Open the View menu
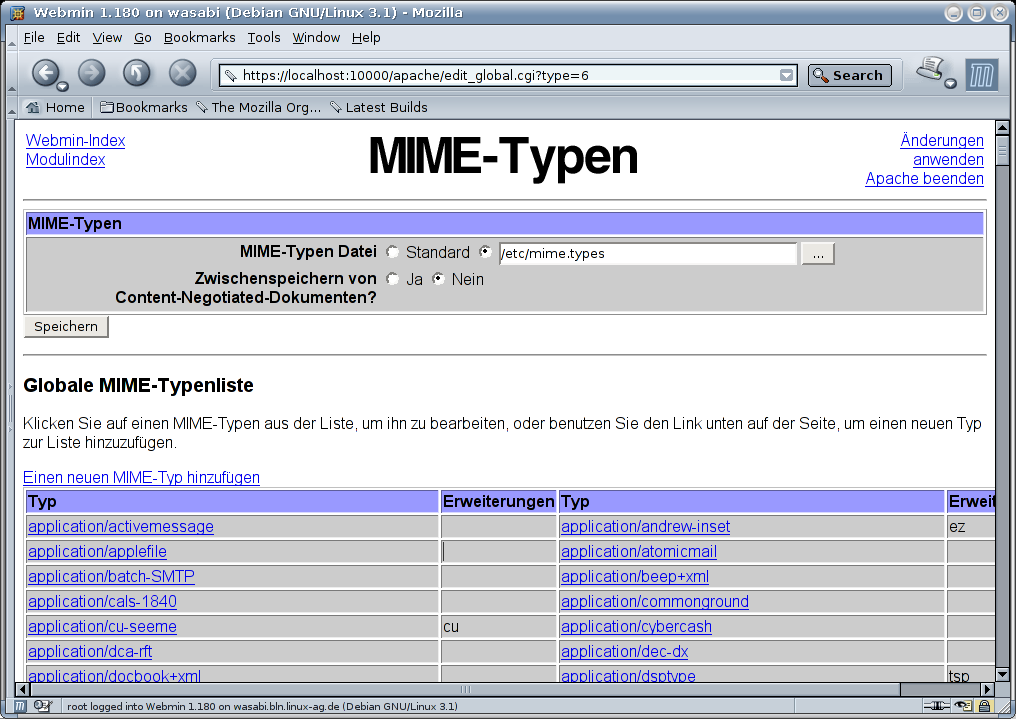 [x=107, y=38]
